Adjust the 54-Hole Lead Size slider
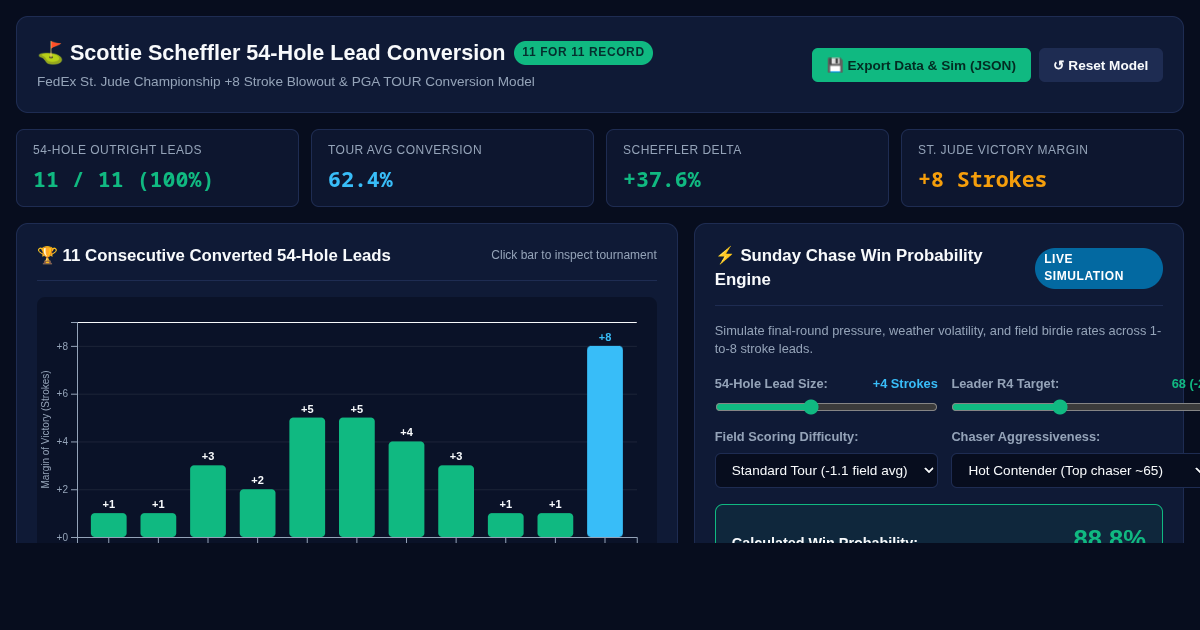This screenshot has width=1200, height=630. point(826,407)
